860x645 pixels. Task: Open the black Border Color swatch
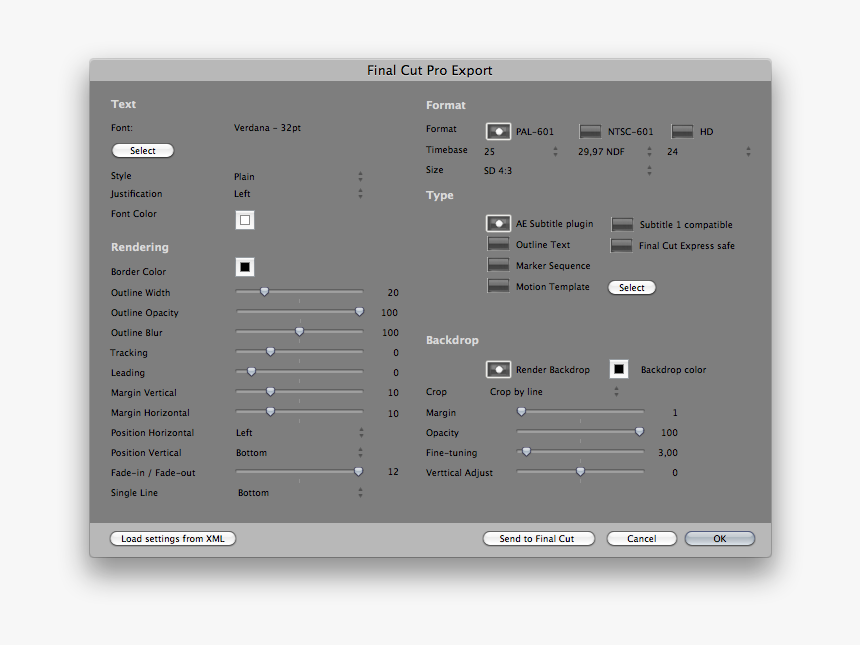[245, 267]
